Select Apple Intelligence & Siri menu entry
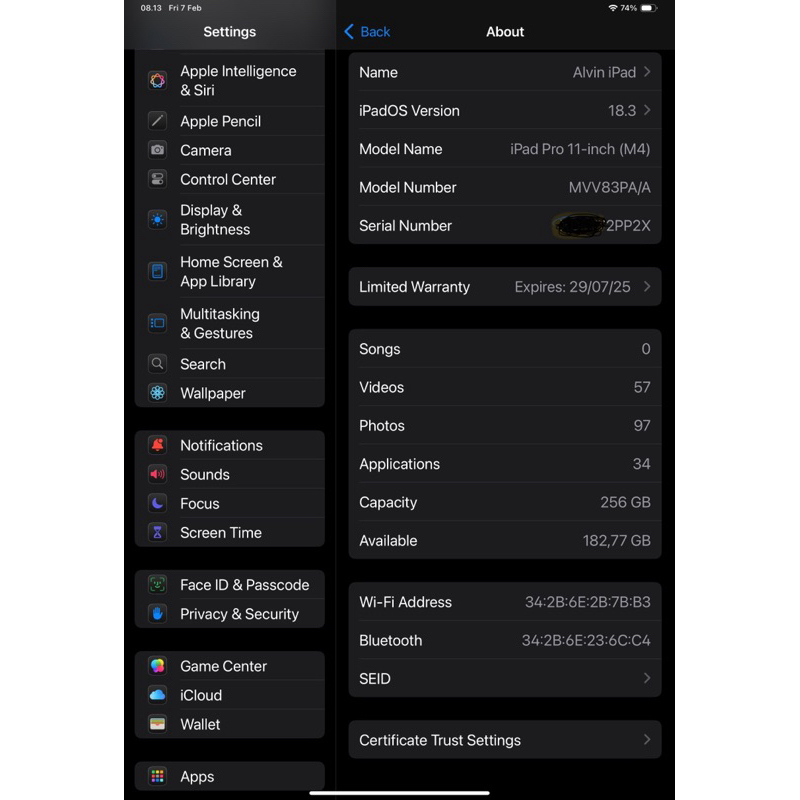Image resolution: width=800 pixels, height=800 pixels. click(230, 81)
